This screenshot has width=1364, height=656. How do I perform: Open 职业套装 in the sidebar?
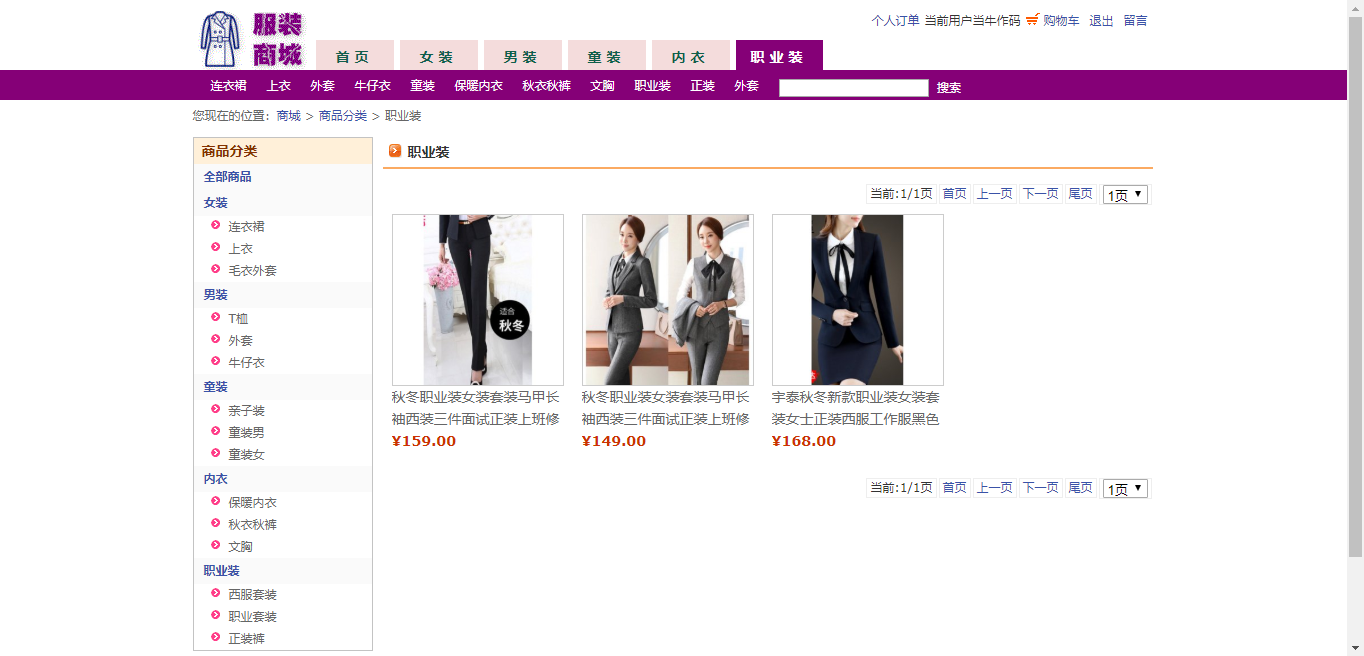tap(252, 617)
